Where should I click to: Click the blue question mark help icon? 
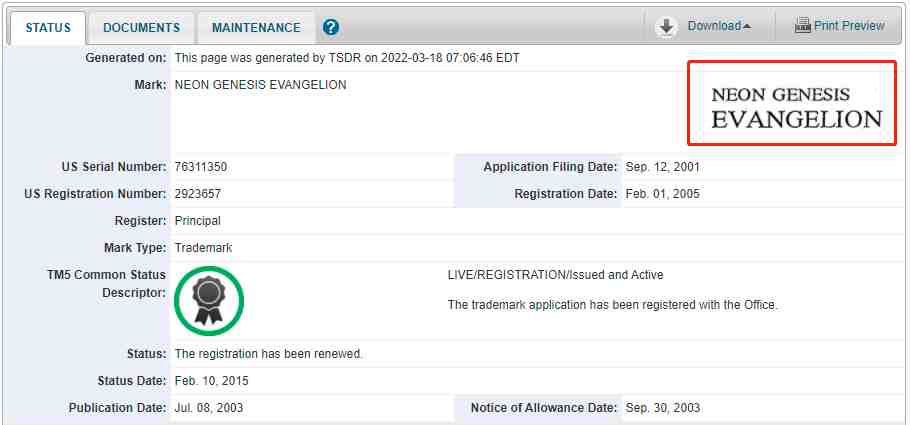(x=331, y=27)
